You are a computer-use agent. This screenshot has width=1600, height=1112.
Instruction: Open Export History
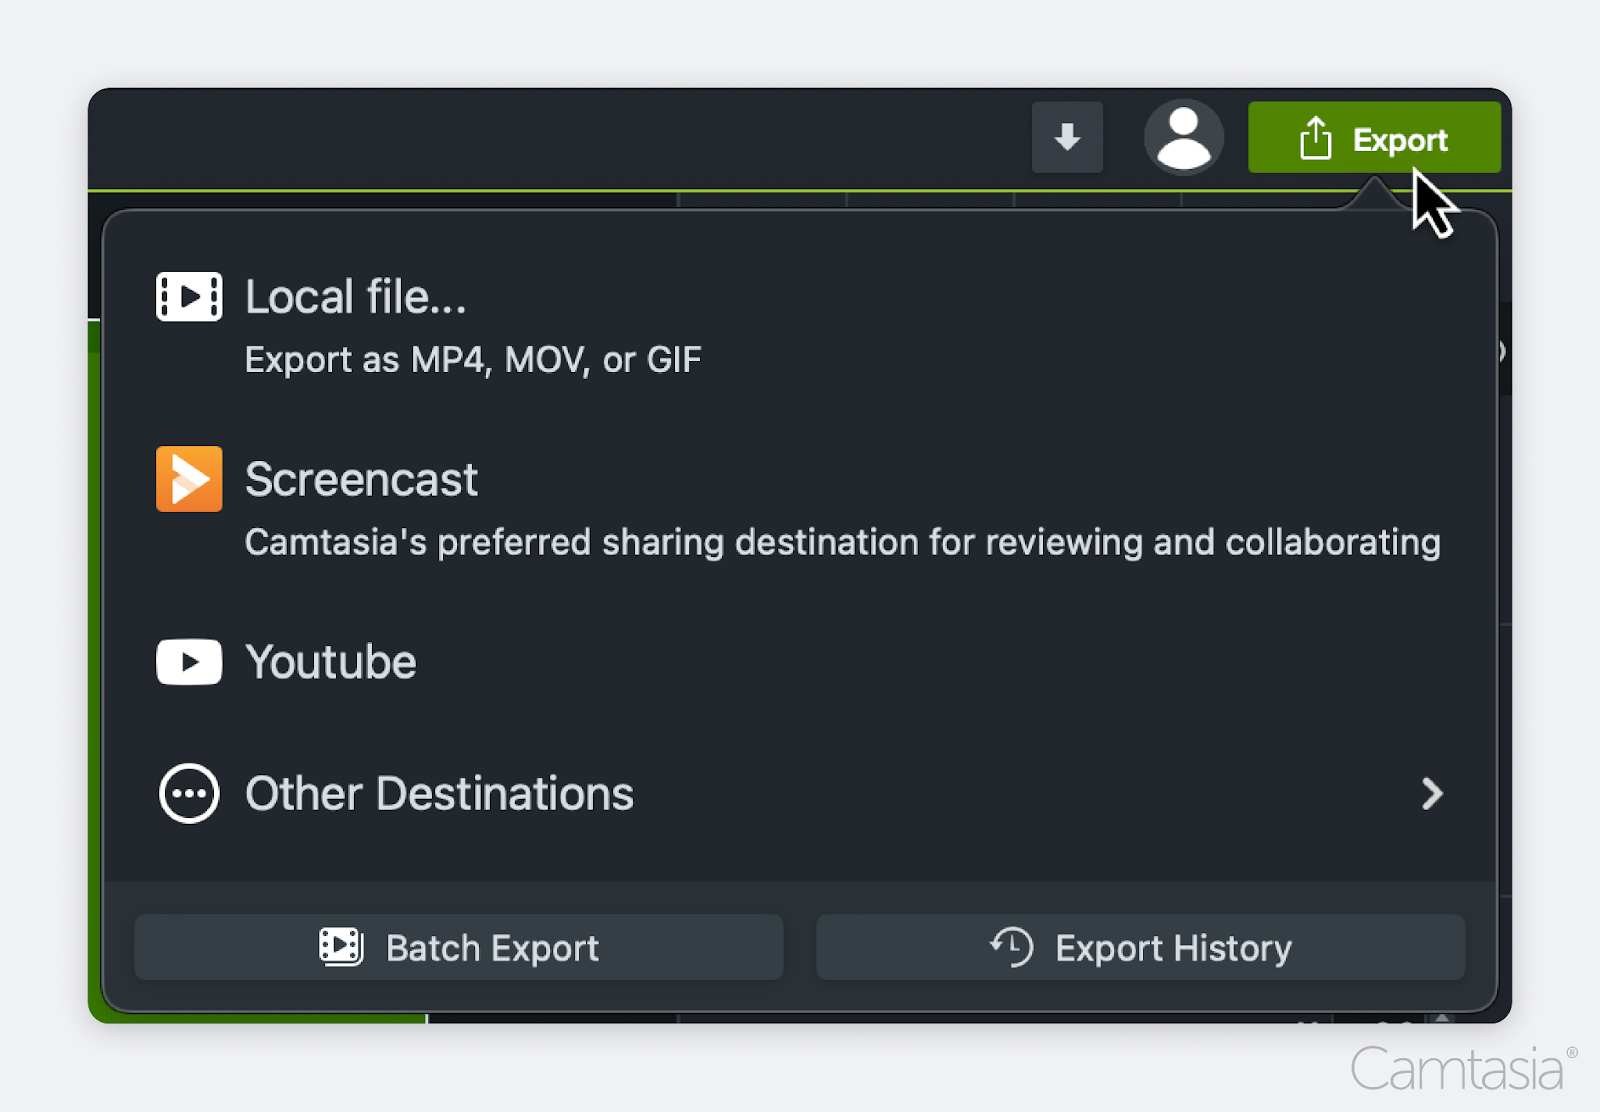(x=1141, y=948)
